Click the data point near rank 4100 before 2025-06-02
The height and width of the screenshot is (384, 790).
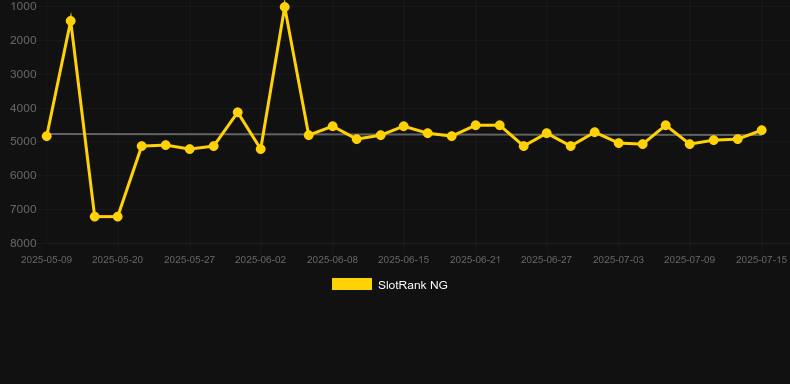[238, 112]
